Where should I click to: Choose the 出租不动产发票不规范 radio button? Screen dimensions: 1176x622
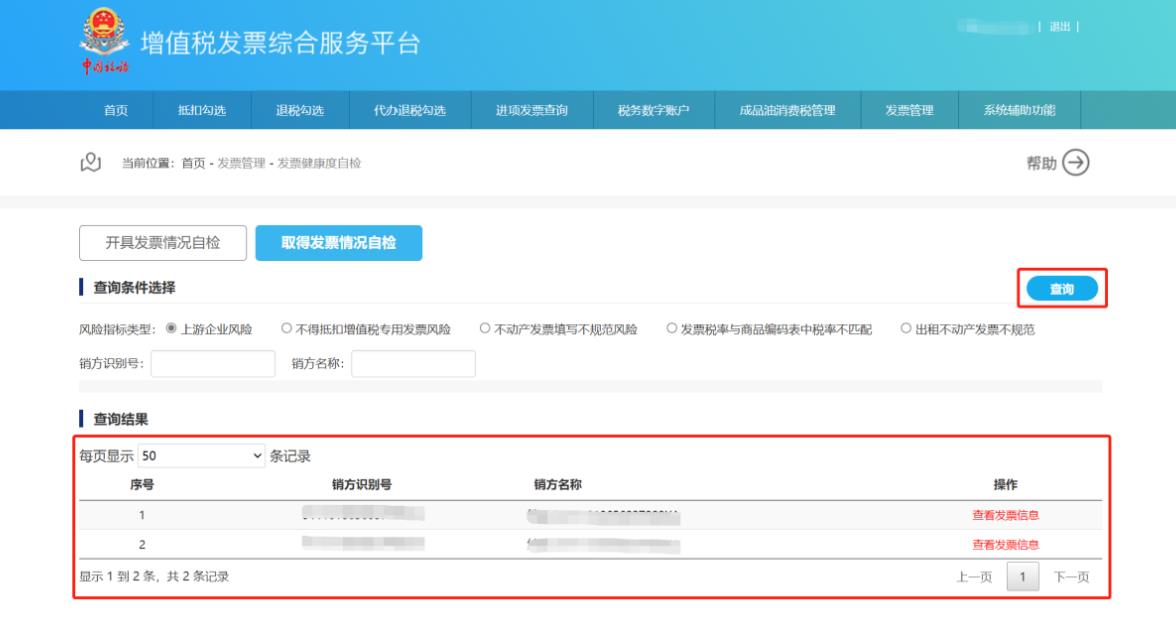[906, 329]
